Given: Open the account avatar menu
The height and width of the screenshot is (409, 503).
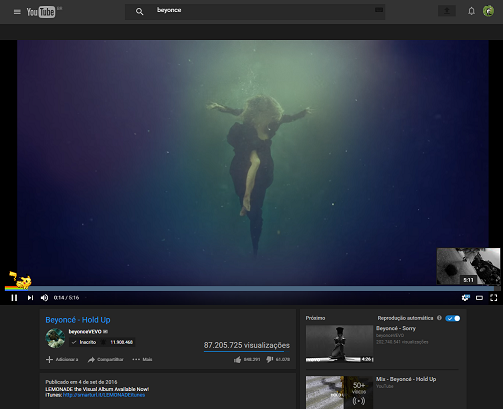Looking at the screenshot, I should click(x=488, y=11).
